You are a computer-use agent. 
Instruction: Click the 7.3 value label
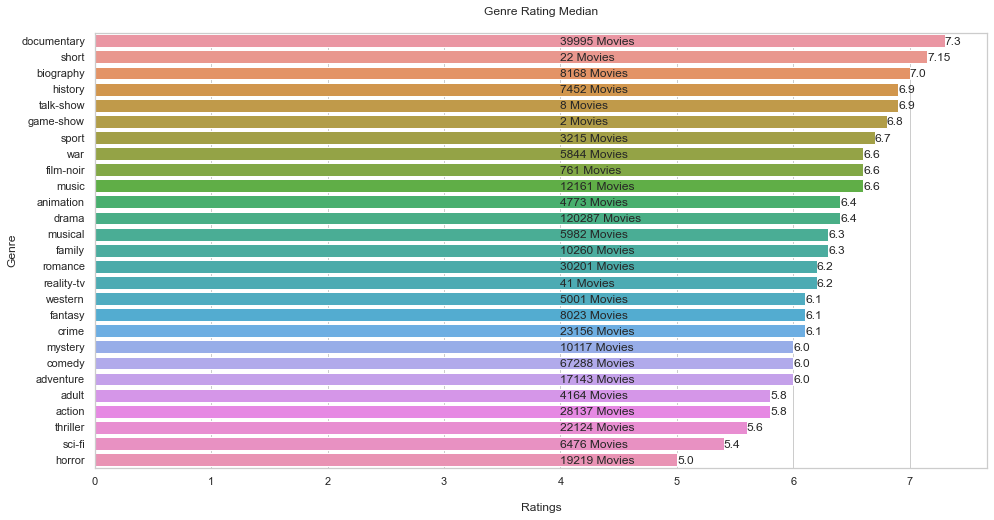[x=952, y=41]
